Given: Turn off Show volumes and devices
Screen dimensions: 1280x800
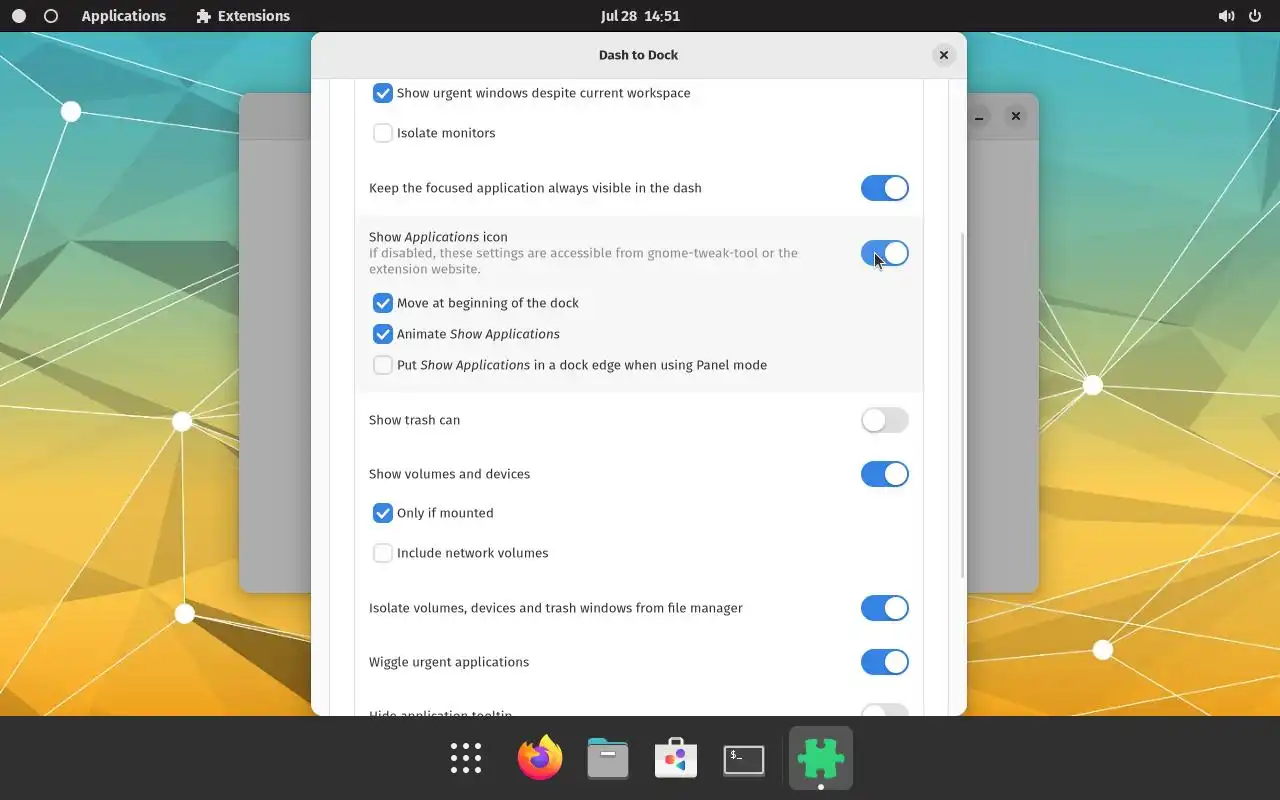Looking at the screenshot, I should point(885,474).
